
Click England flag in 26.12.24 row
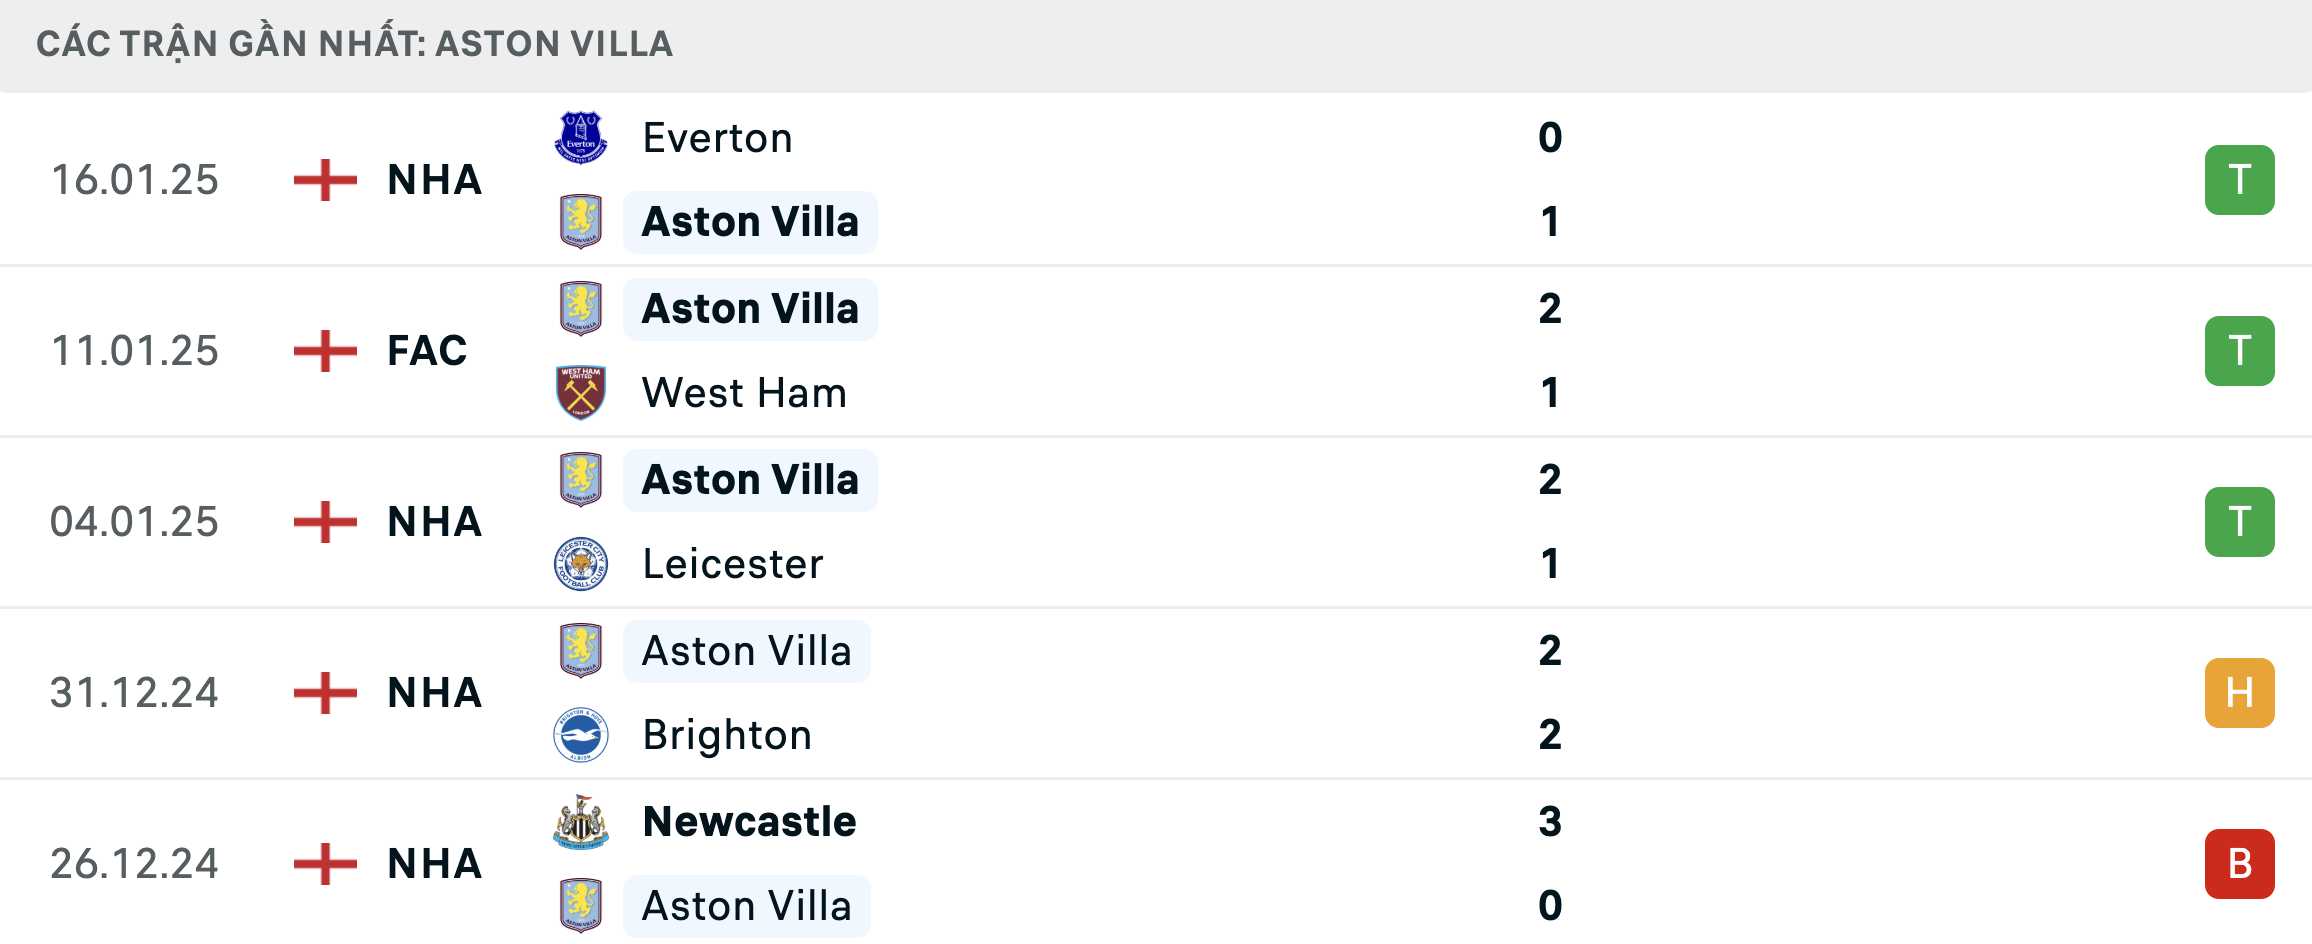point(325,864)
